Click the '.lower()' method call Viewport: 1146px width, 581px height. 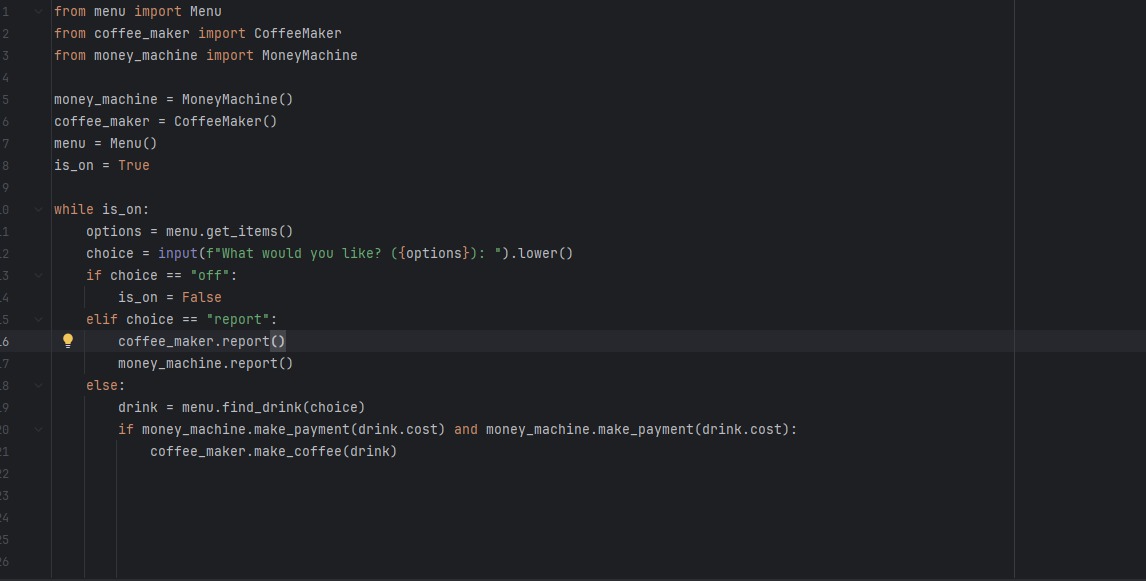(541, 254)
